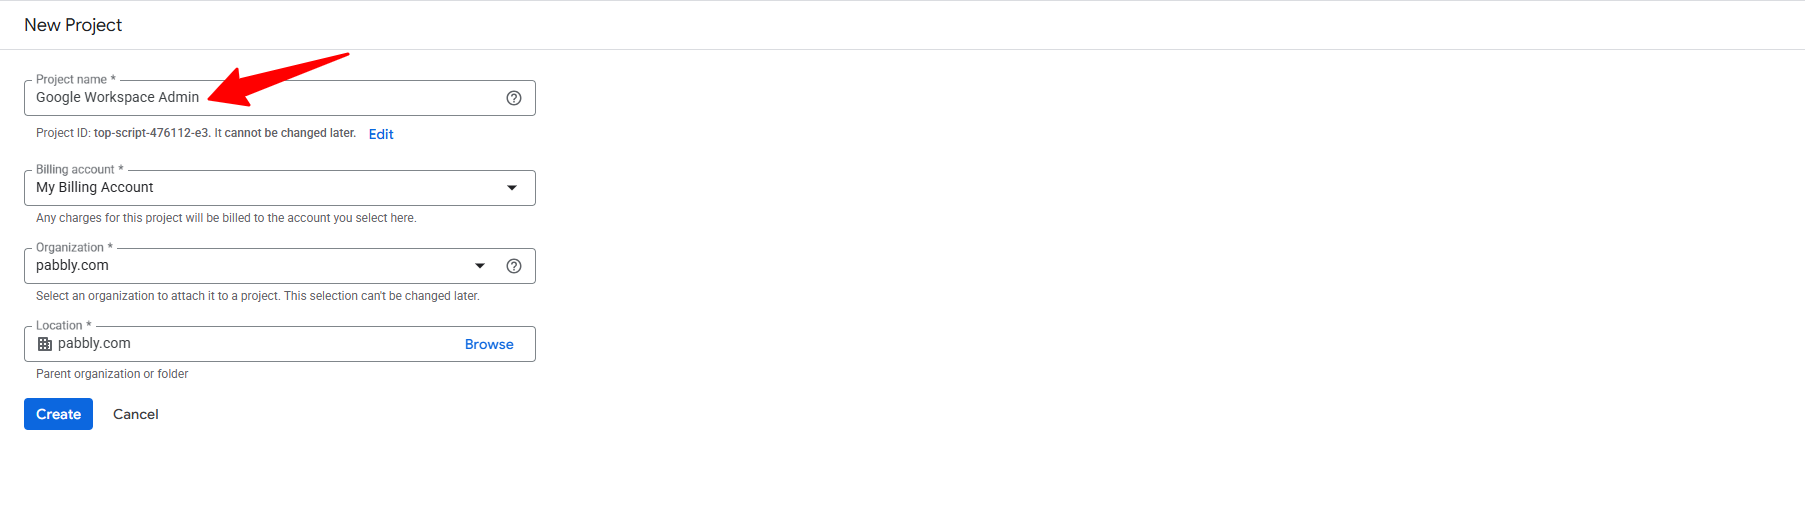This screenshot has width=1805, height=512.
Task: Click pabbly.com in the Location field
Action: point(94,344)
